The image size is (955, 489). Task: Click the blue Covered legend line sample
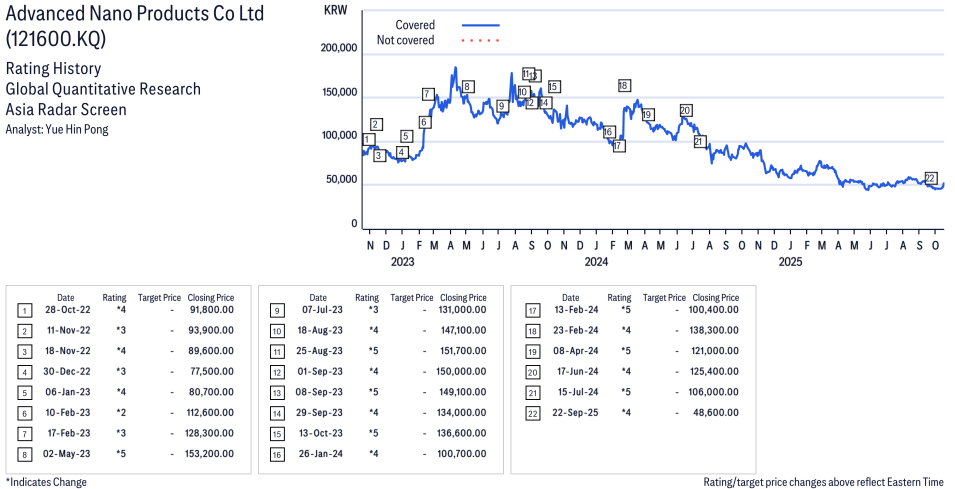click(480, 25)
